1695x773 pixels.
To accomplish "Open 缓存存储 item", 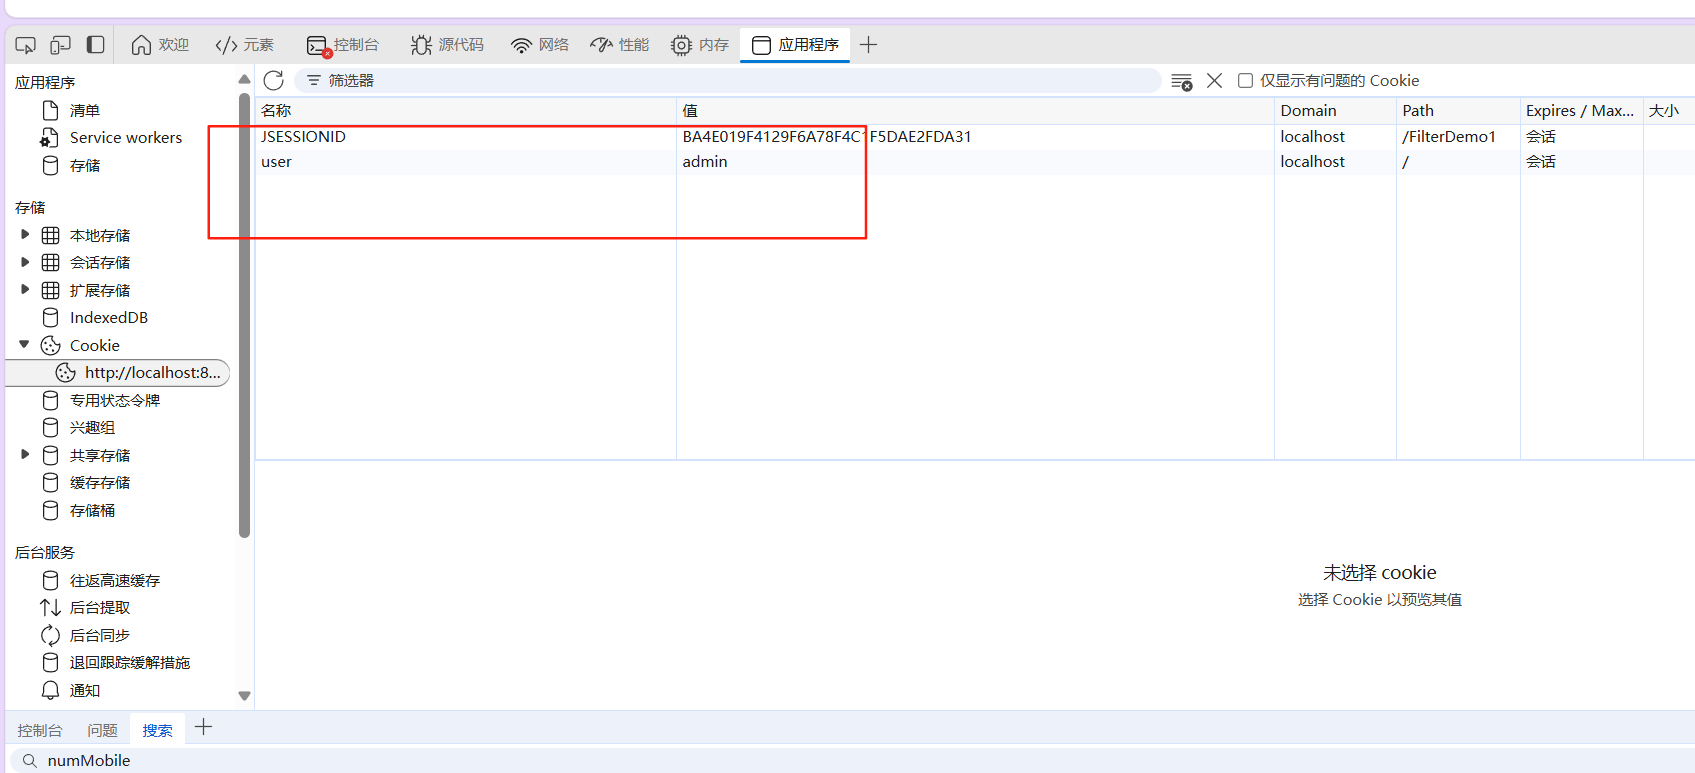I will pos(100,483).
